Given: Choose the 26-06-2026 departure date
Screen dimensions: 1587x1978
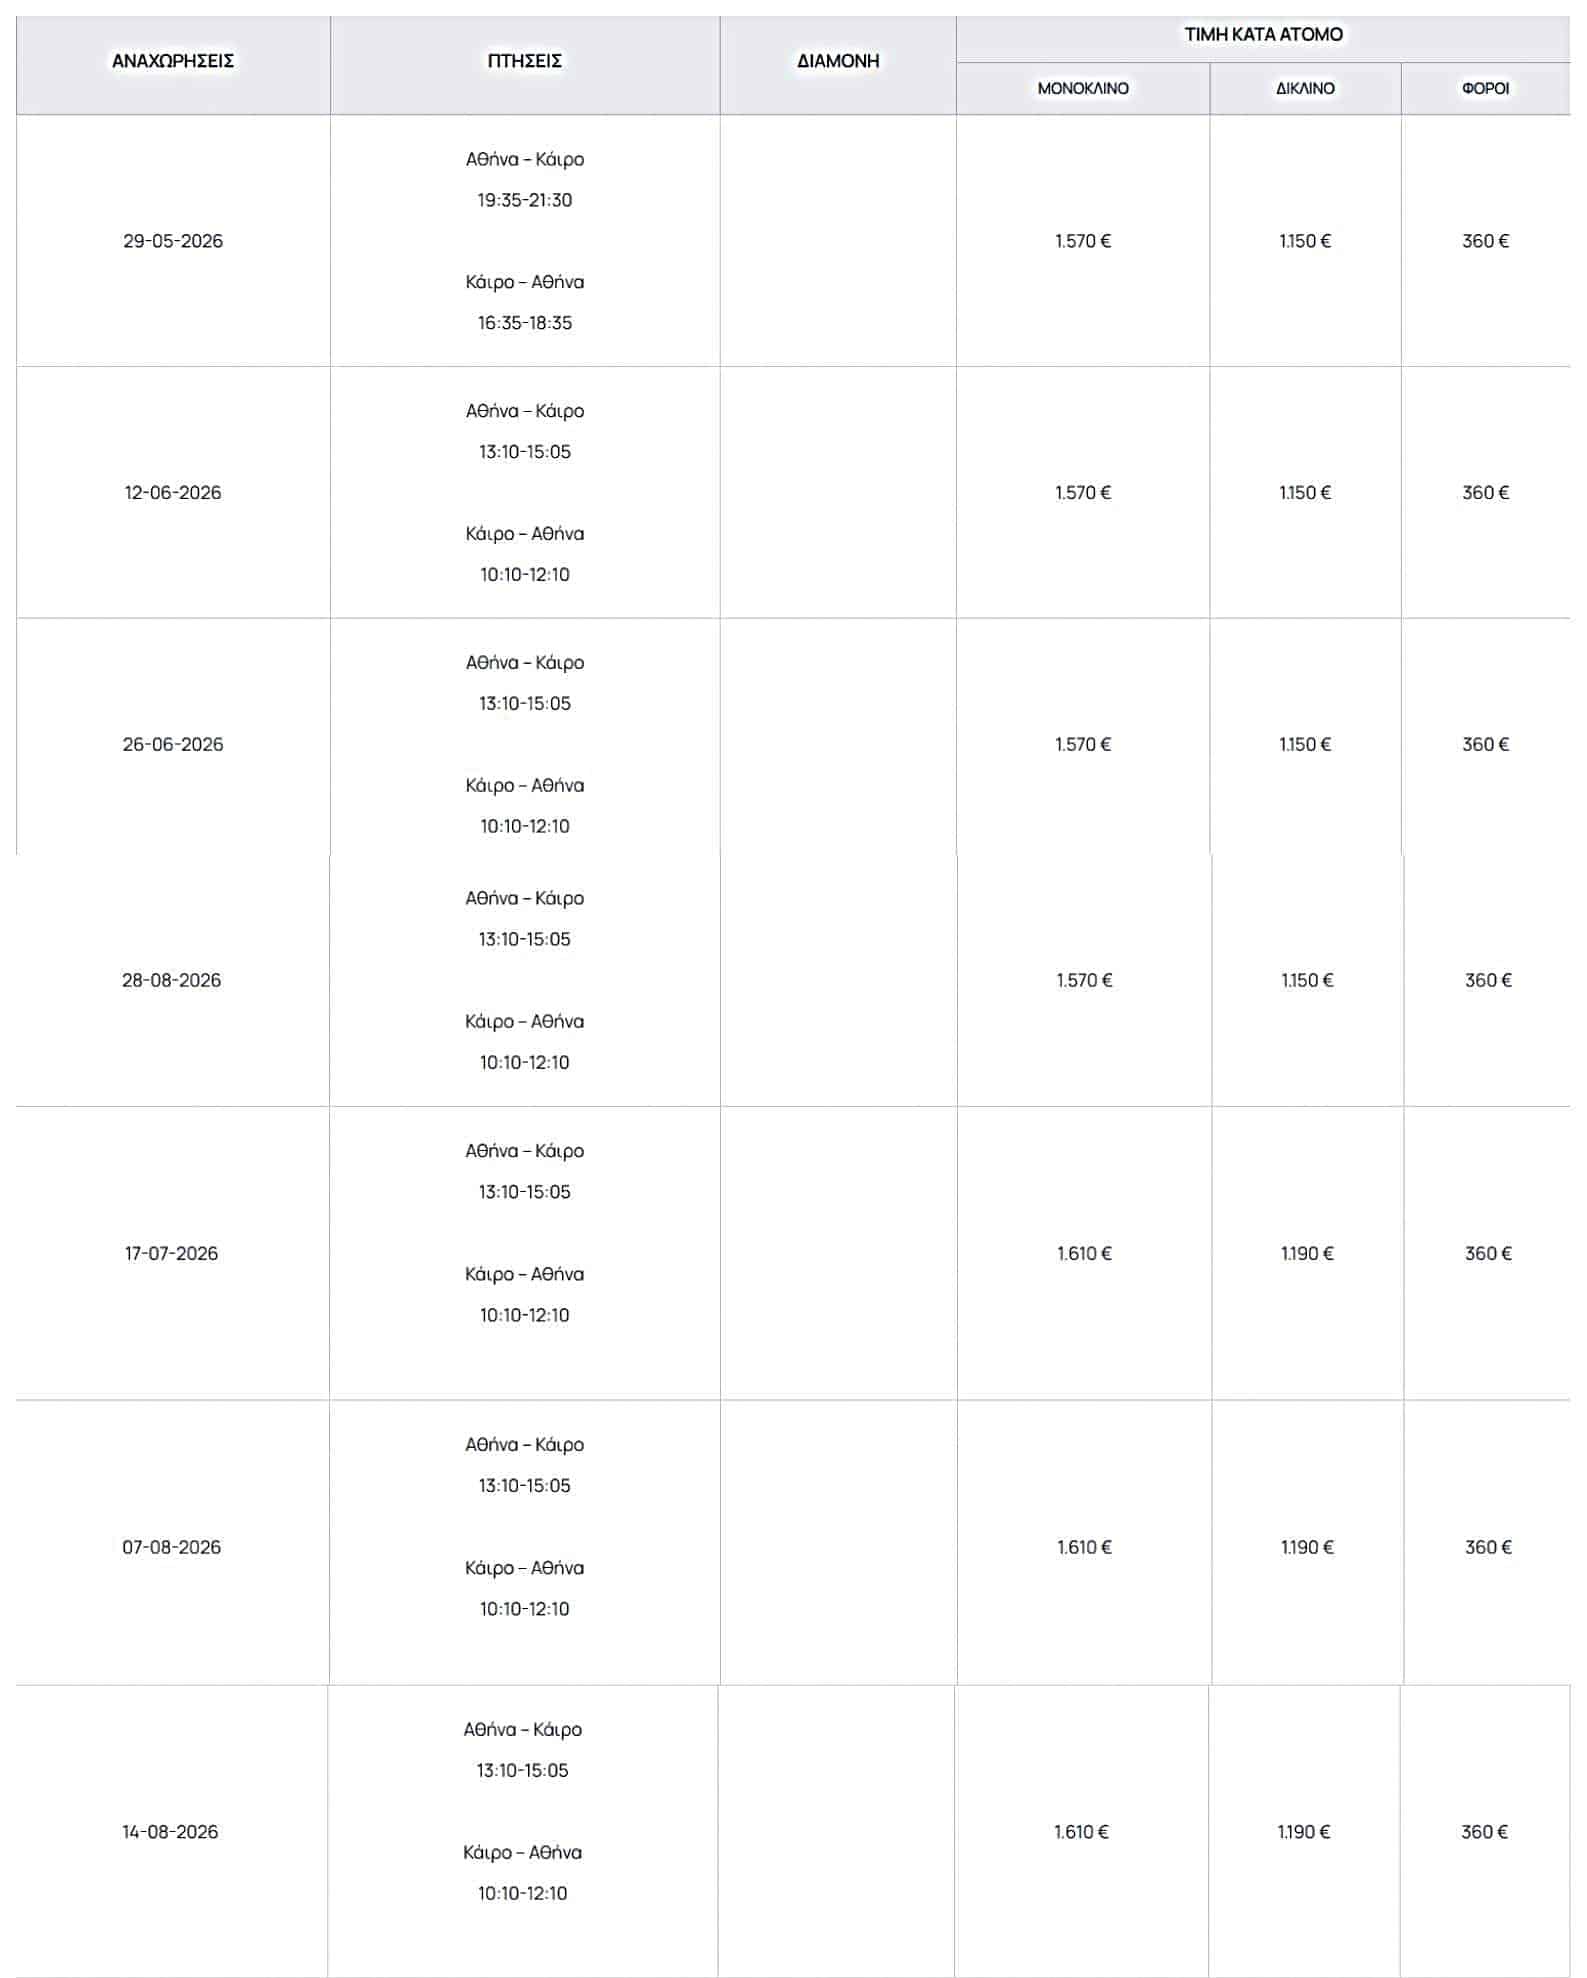Looking at the screenshot, I should [x=173, y=745].
